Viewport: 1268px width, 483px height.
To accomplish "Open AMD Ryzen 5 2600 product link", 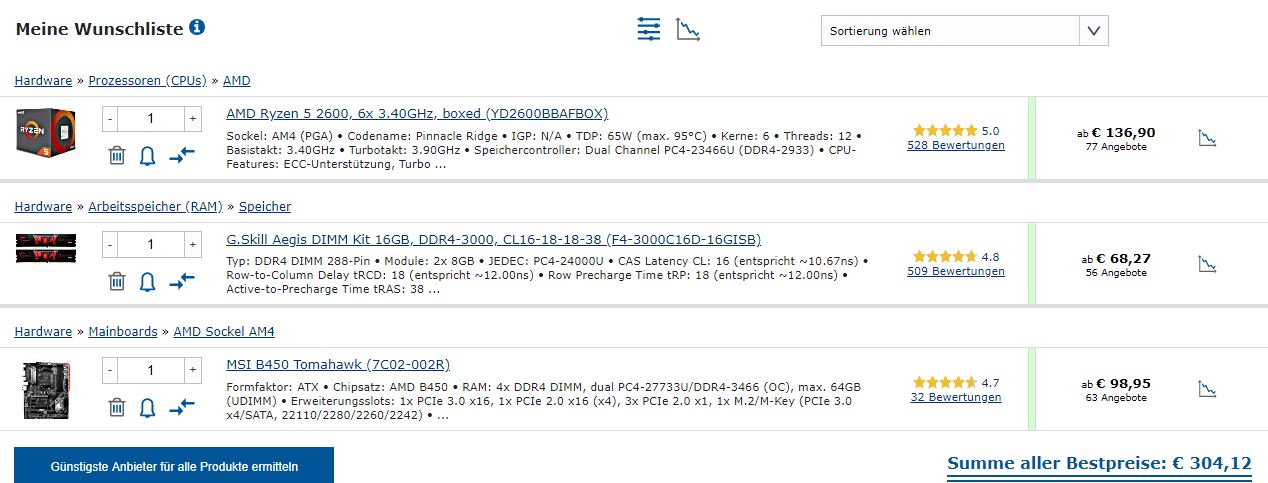I will [417, 113].
